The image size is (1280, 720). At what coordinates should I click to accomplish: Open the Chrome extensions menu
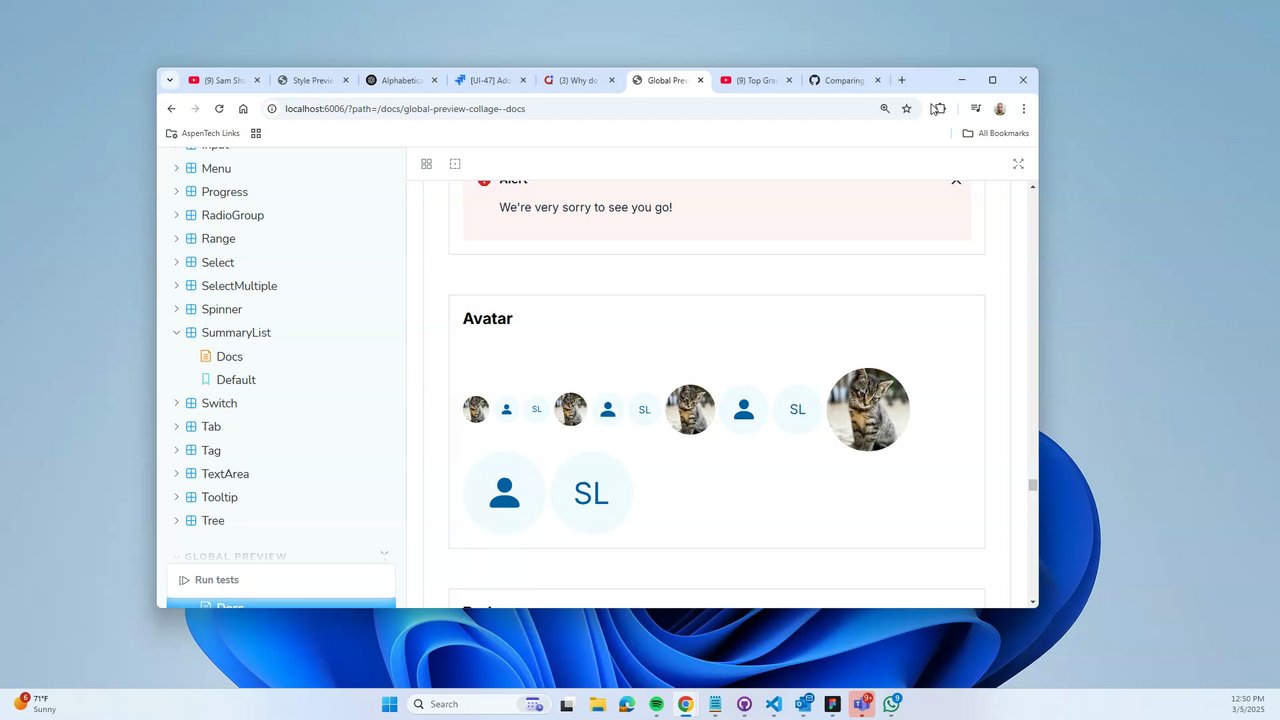click(938, 109)
